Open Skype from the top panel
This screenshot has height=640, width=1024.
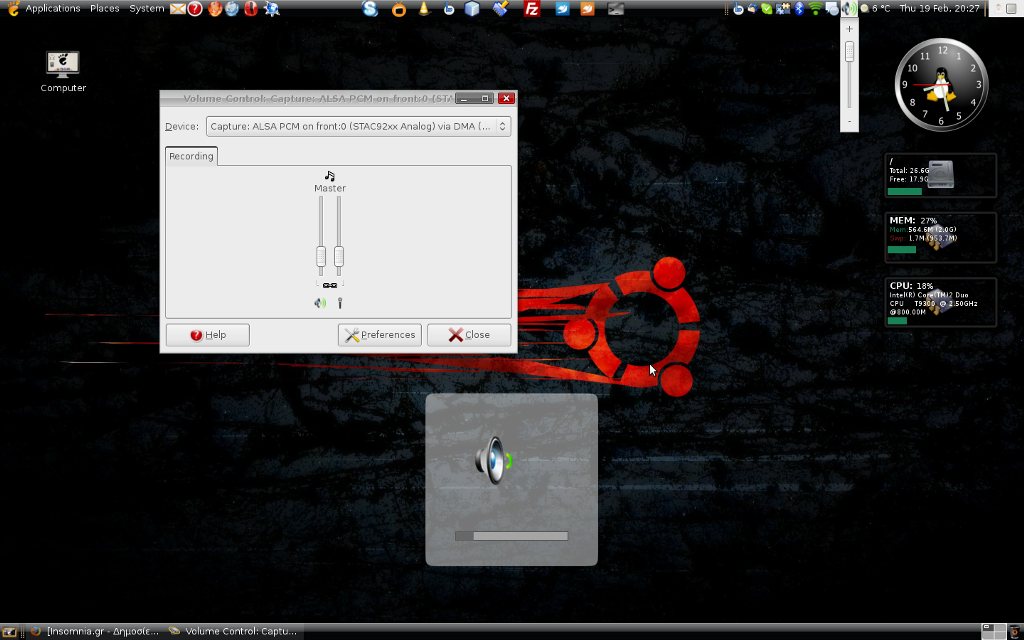370,9
